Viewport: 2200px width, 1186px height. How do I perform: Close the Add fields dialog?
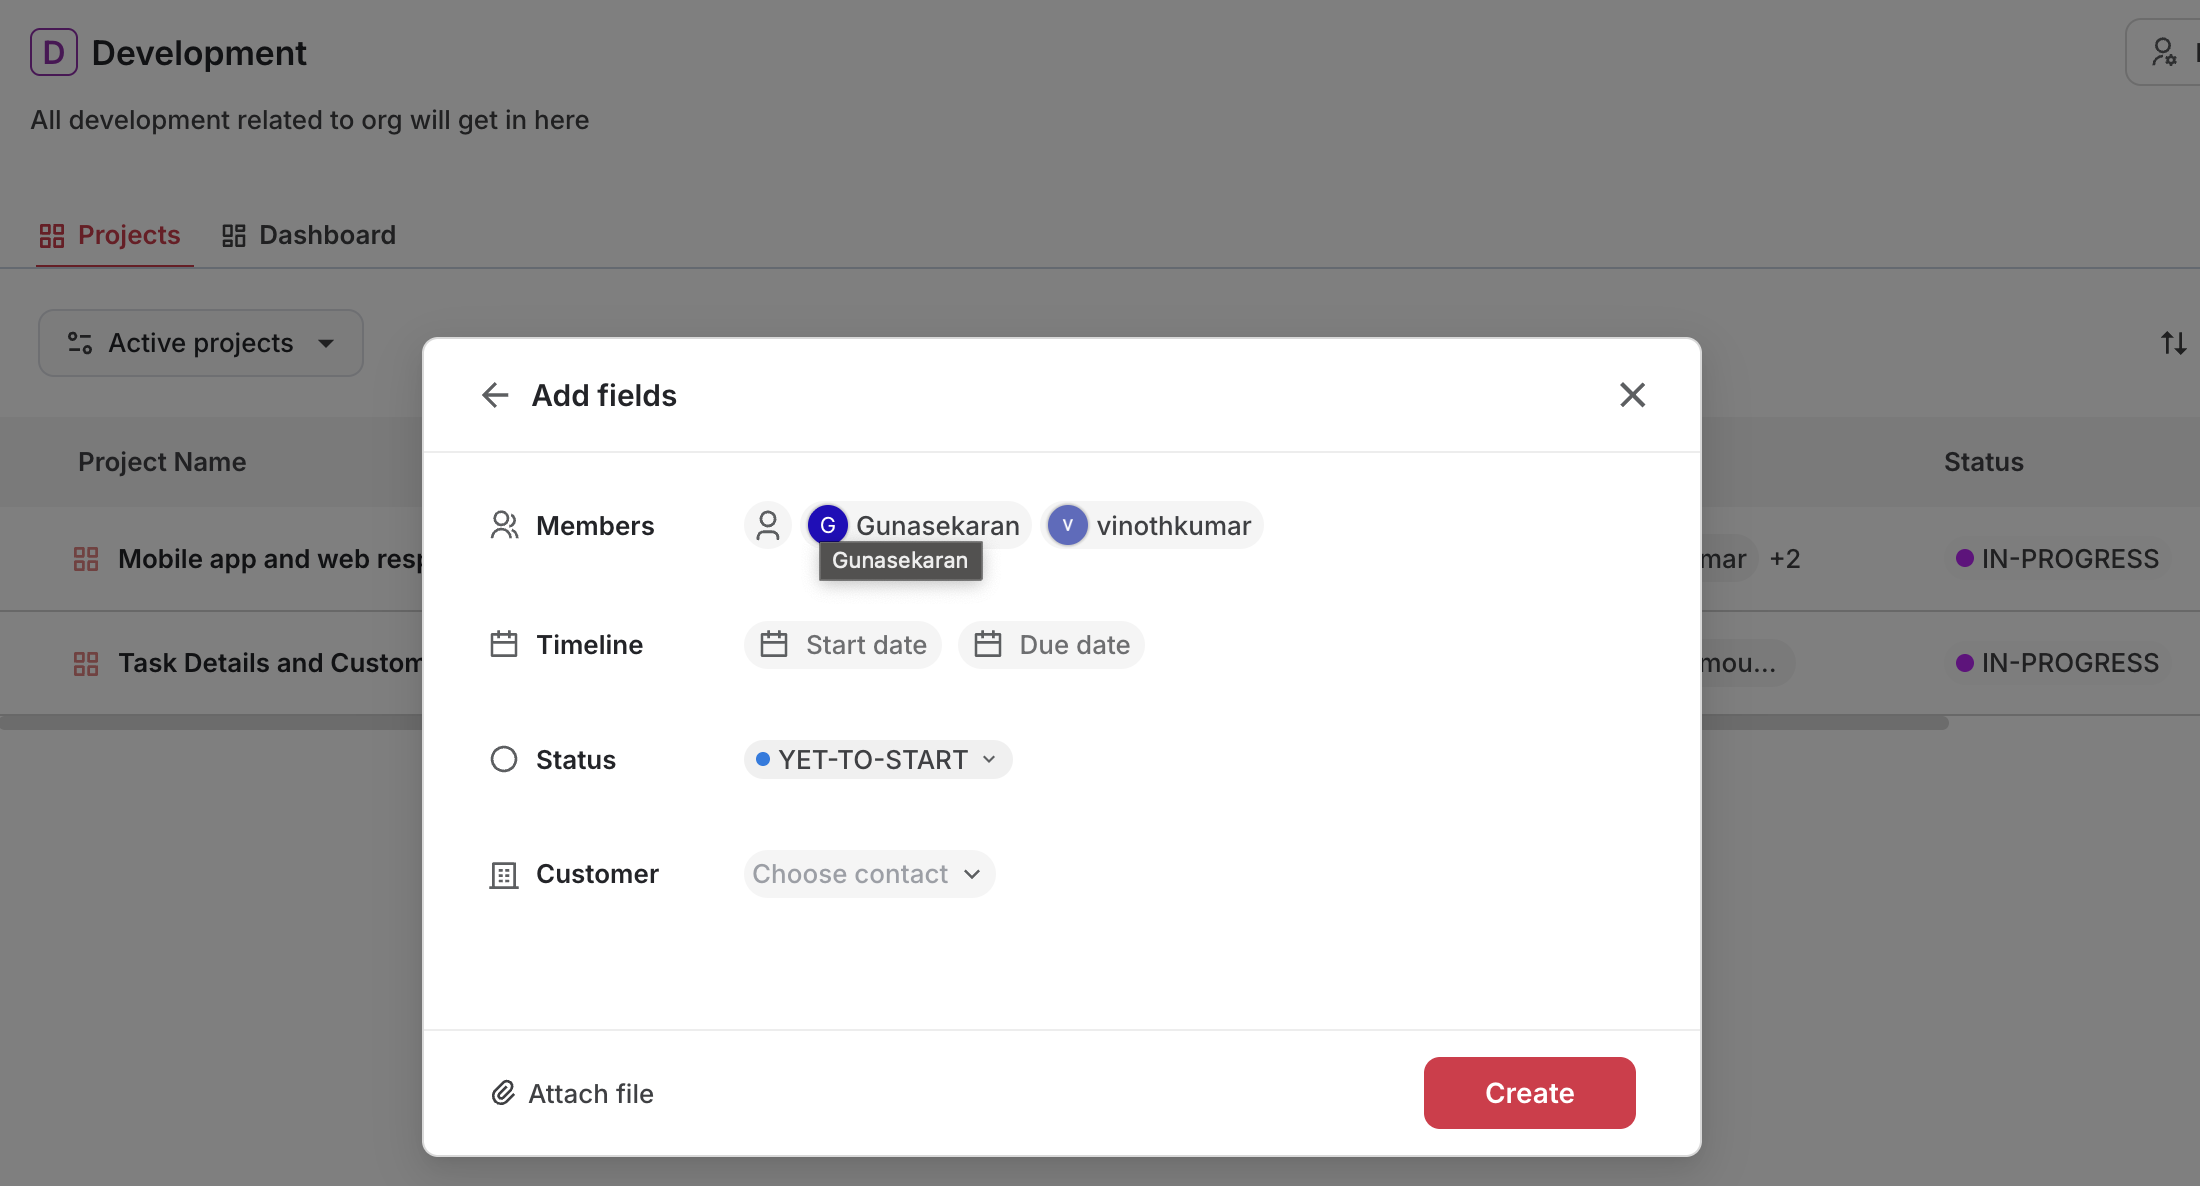click(1632, 395)
